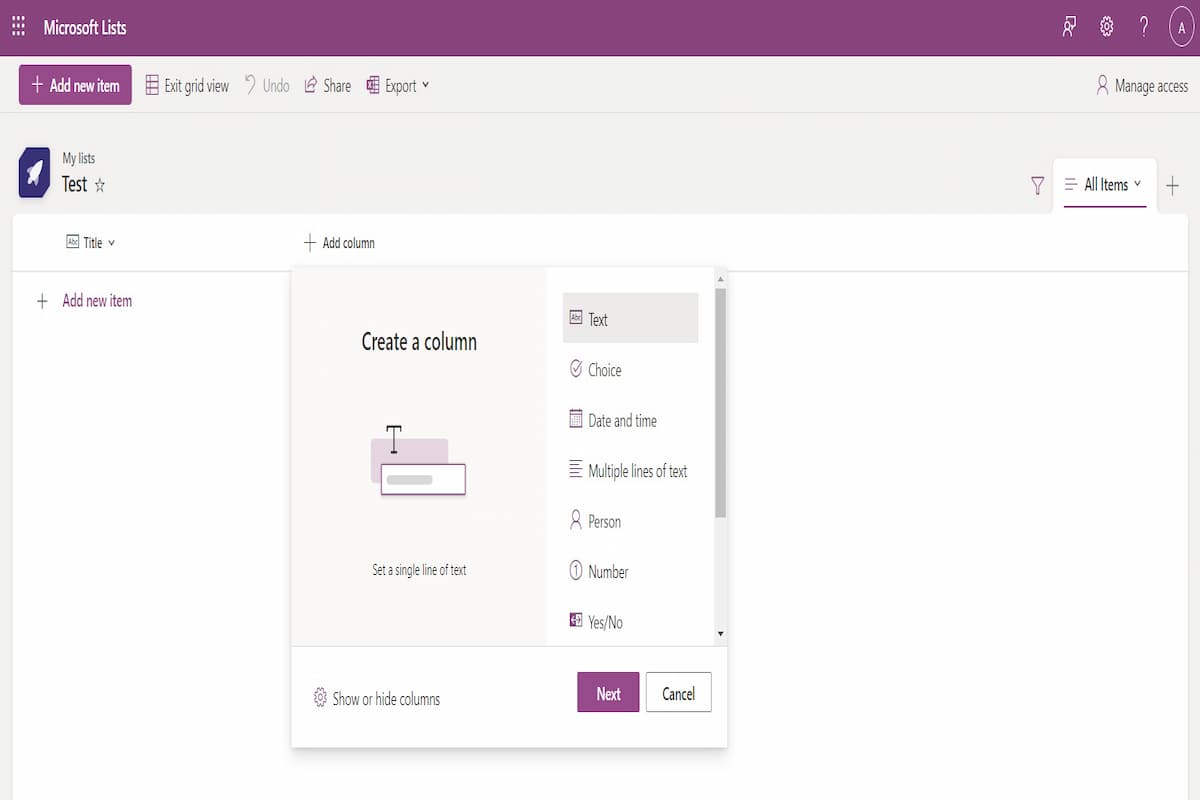Click the settings gear in the header
The image size is (1200, 800).
(1106, 27)
